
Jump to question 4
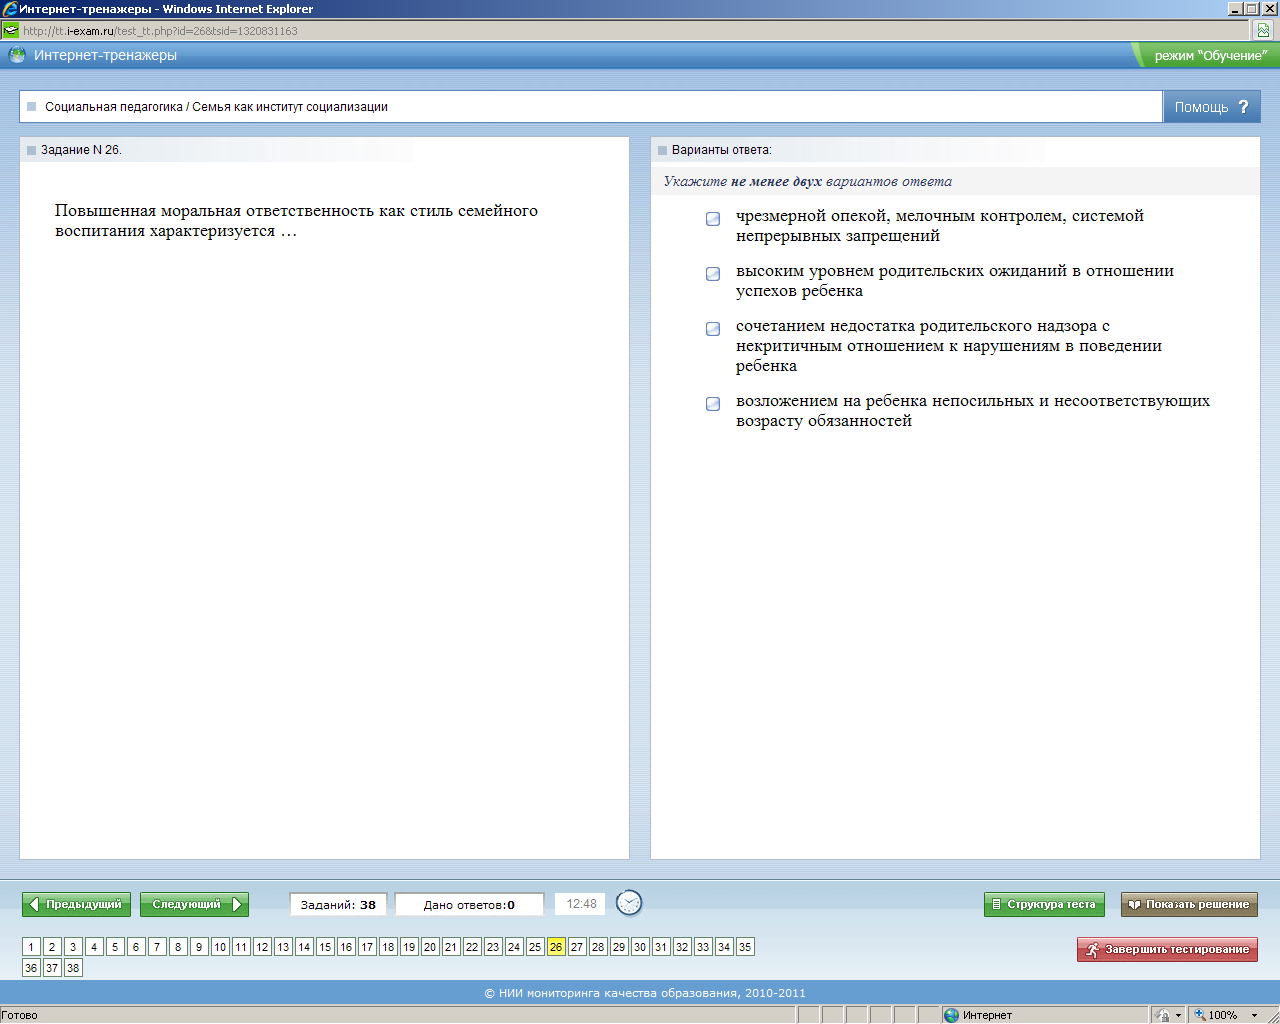[94, 947]
